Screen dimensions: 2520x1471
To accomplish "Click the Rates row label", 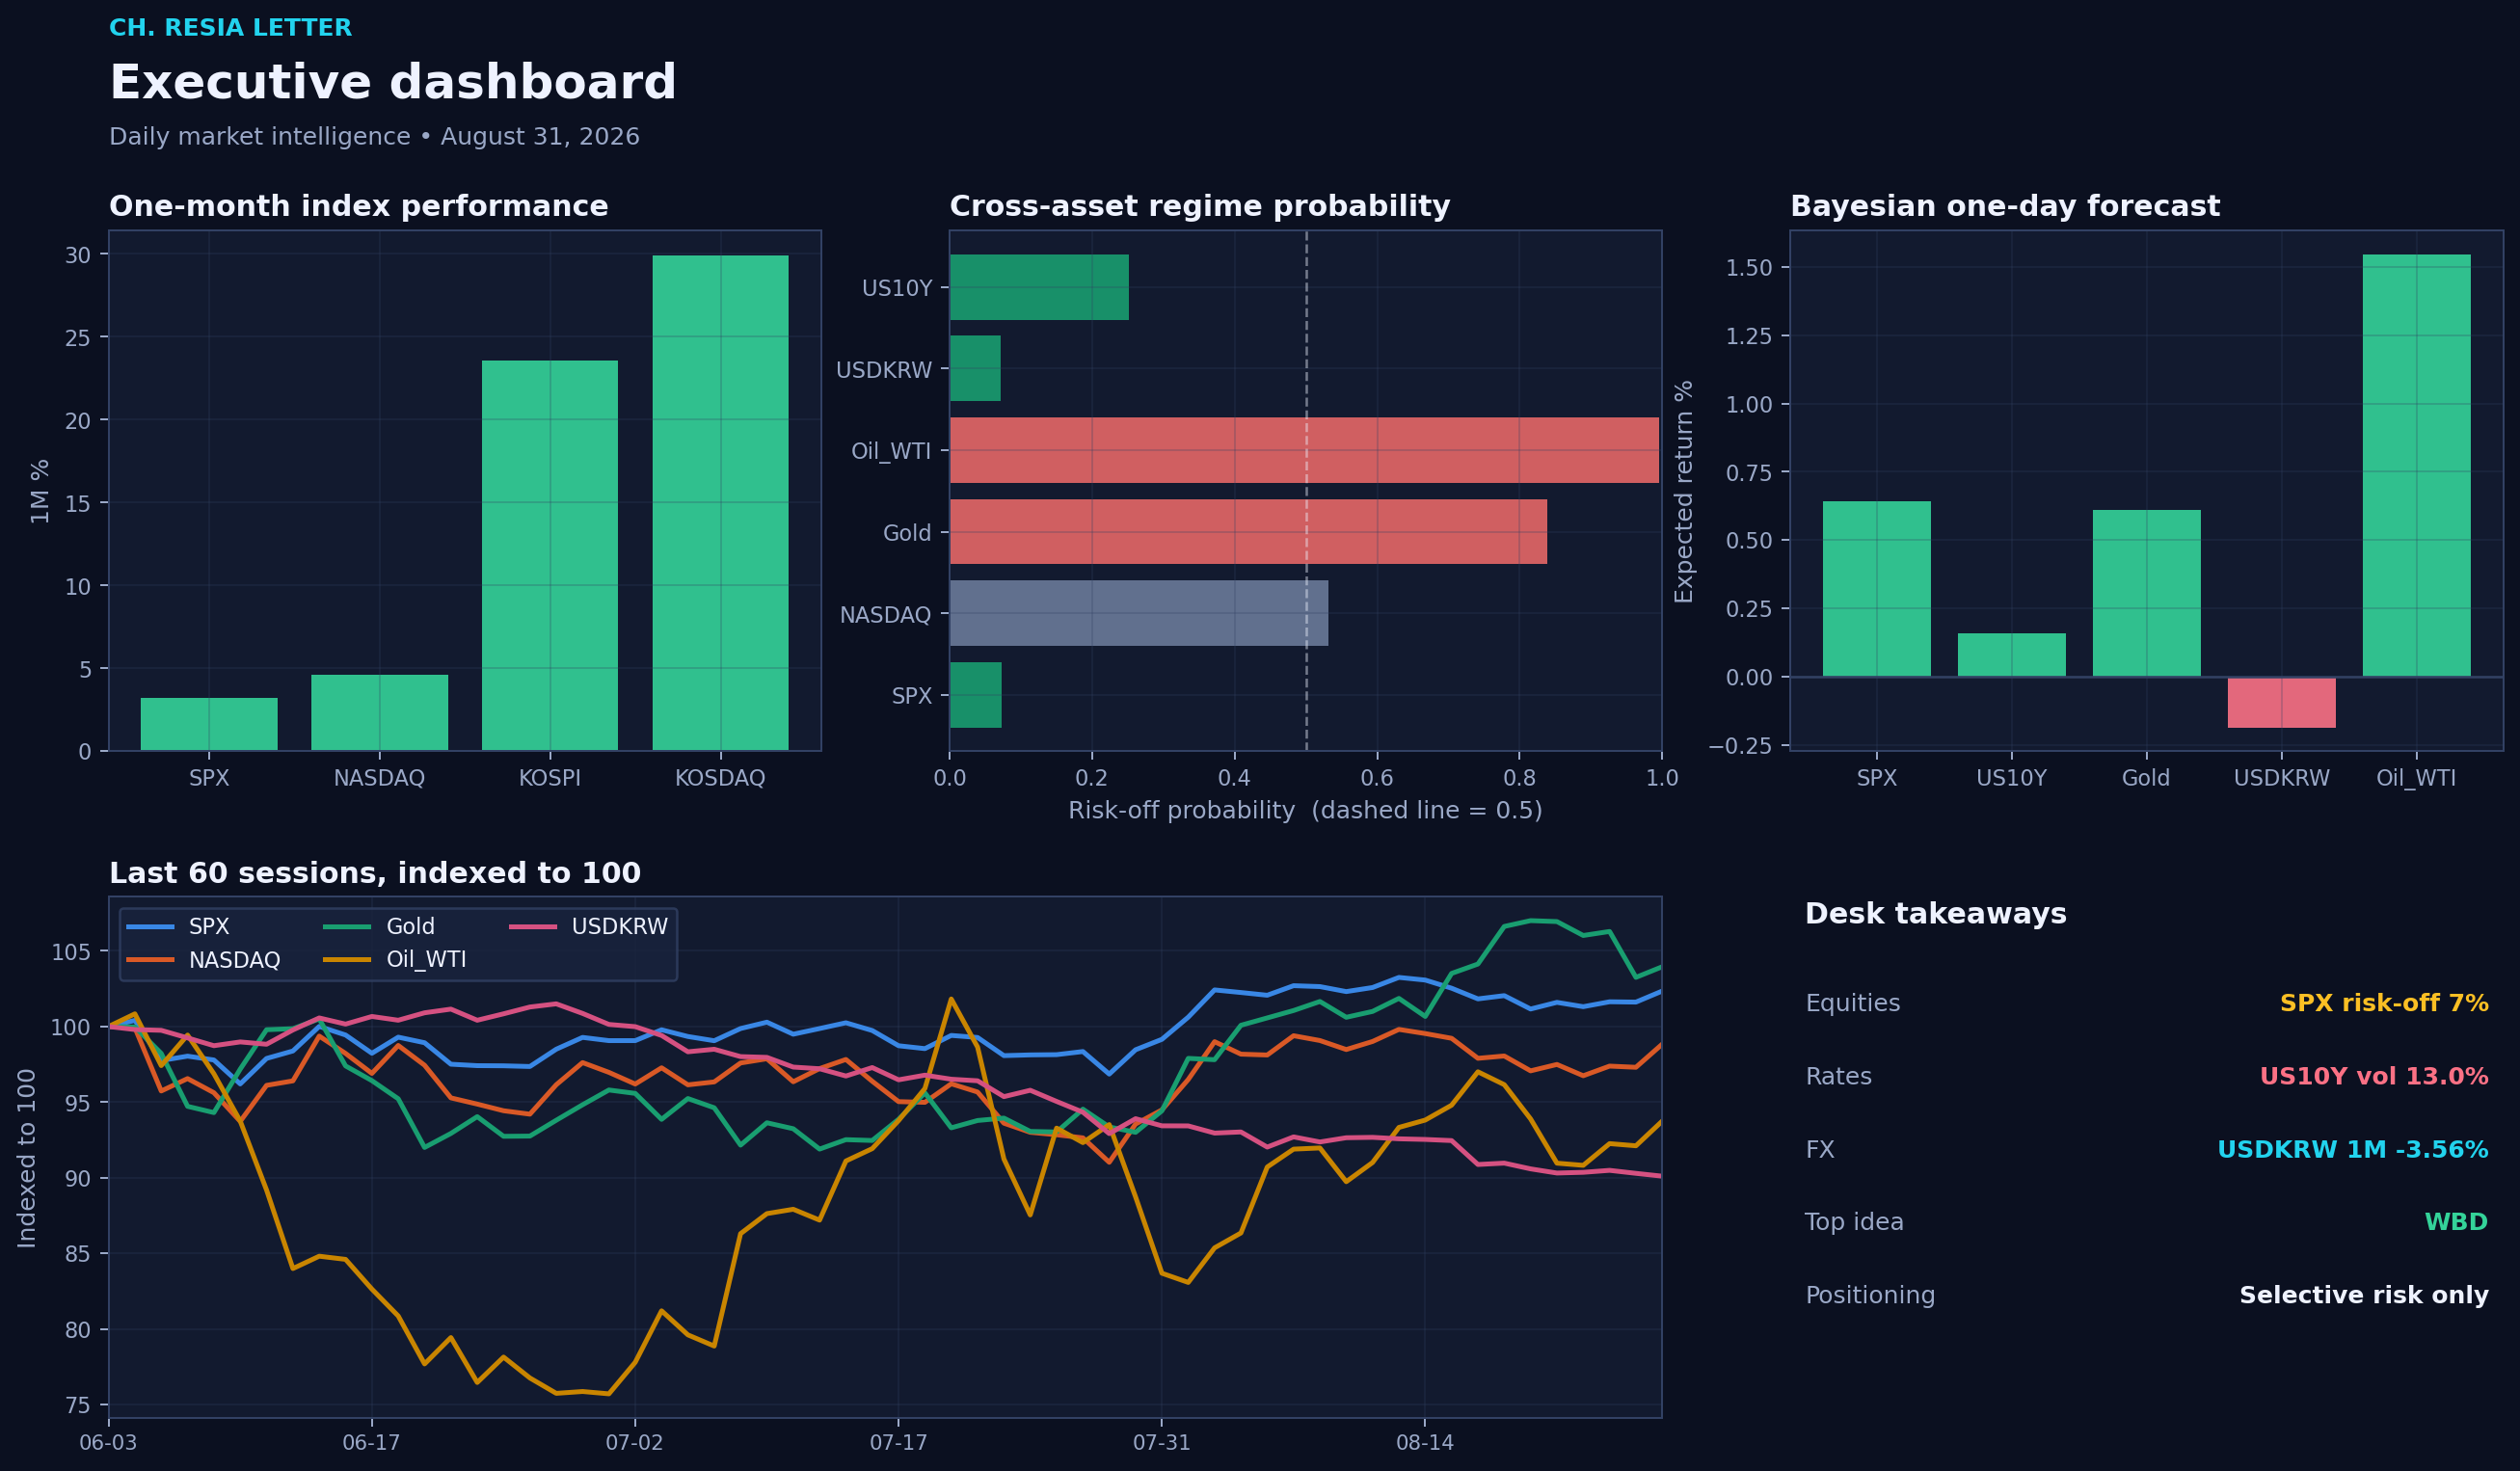I will (x=1838, y=1076).
